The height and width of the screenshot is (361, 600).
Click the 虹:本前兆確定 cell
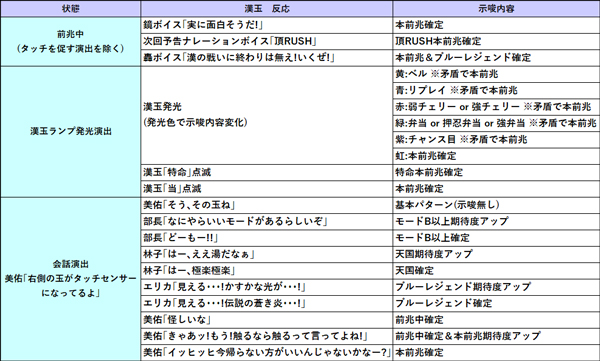click(496, 156)
